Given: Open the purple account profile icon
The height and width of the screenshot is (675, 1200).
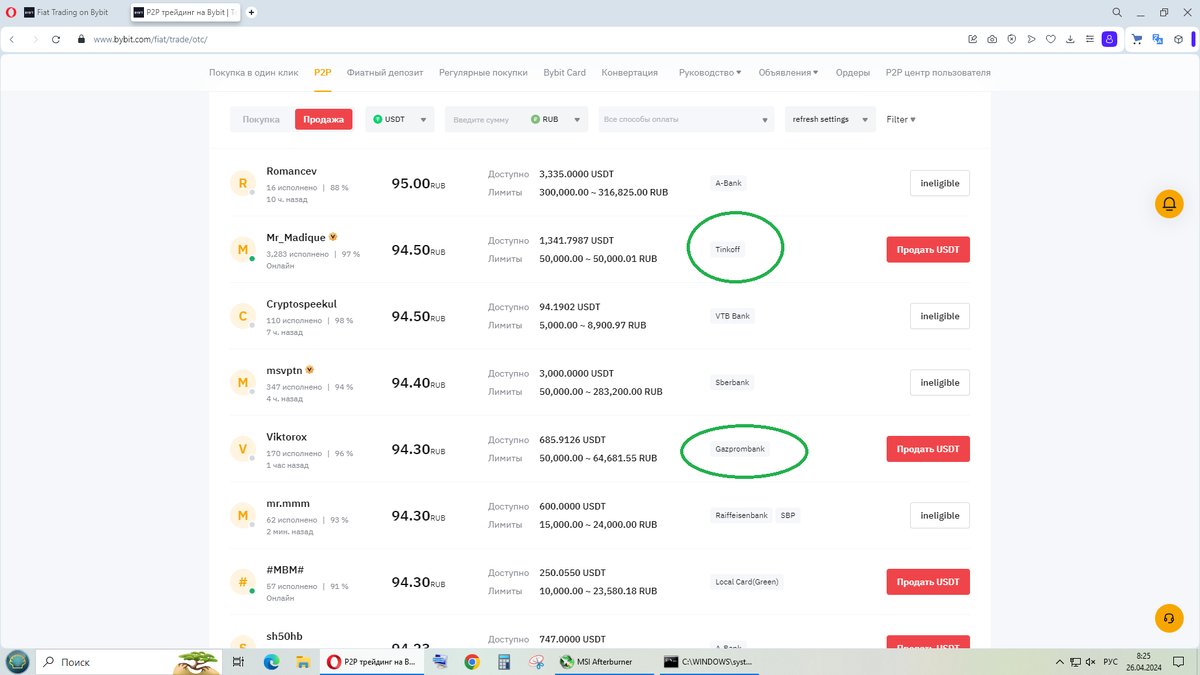Looking at the screenshot, I should point(1109,39).
